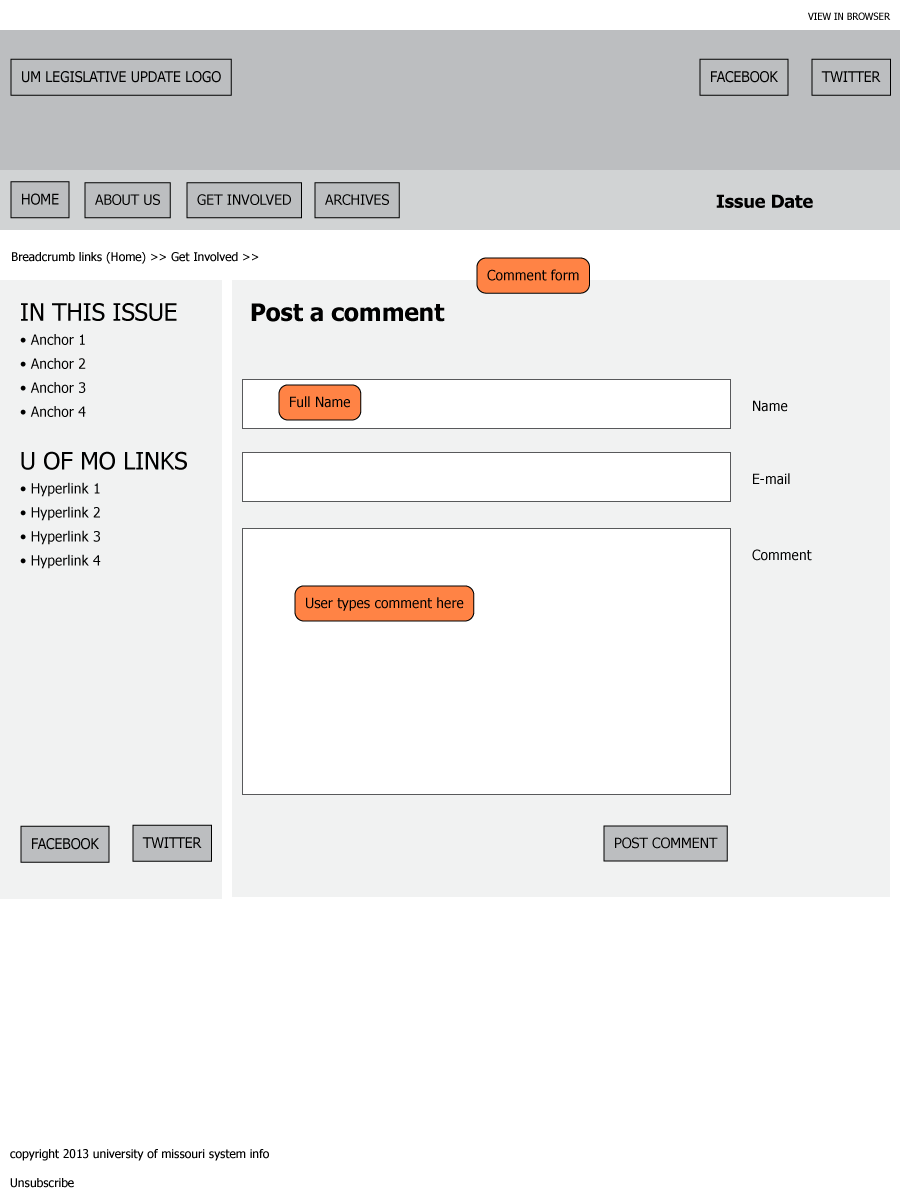Click the UM Legislative Update logo
This screenshot has width=900, height=1200.
click(121, 77)
